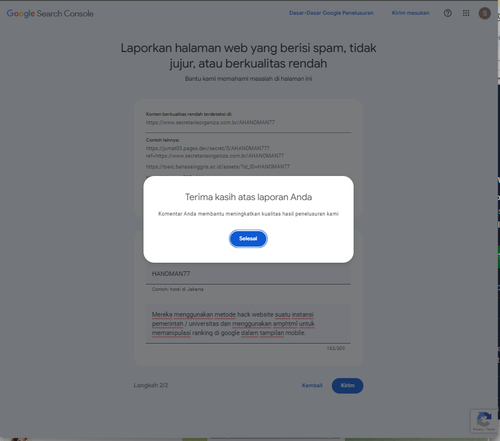
Task: Click the toeic.bahasainggris.ac.id example URL
Action: click(x=218, y=167)
